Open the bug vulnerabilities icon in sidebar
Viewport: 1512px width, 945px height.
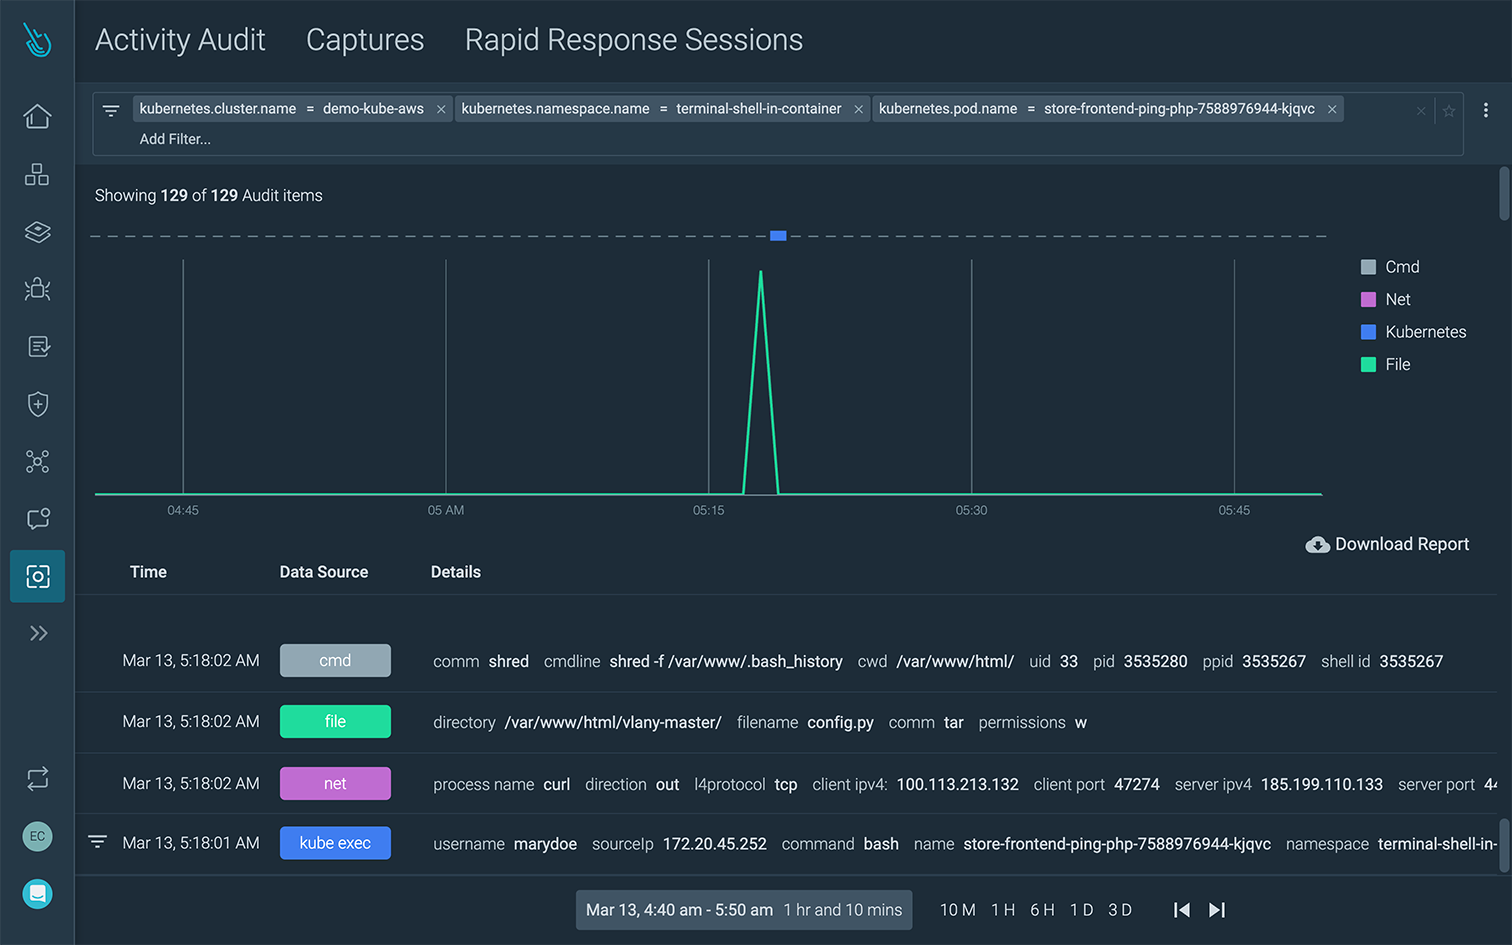click(x=37, y=289)
